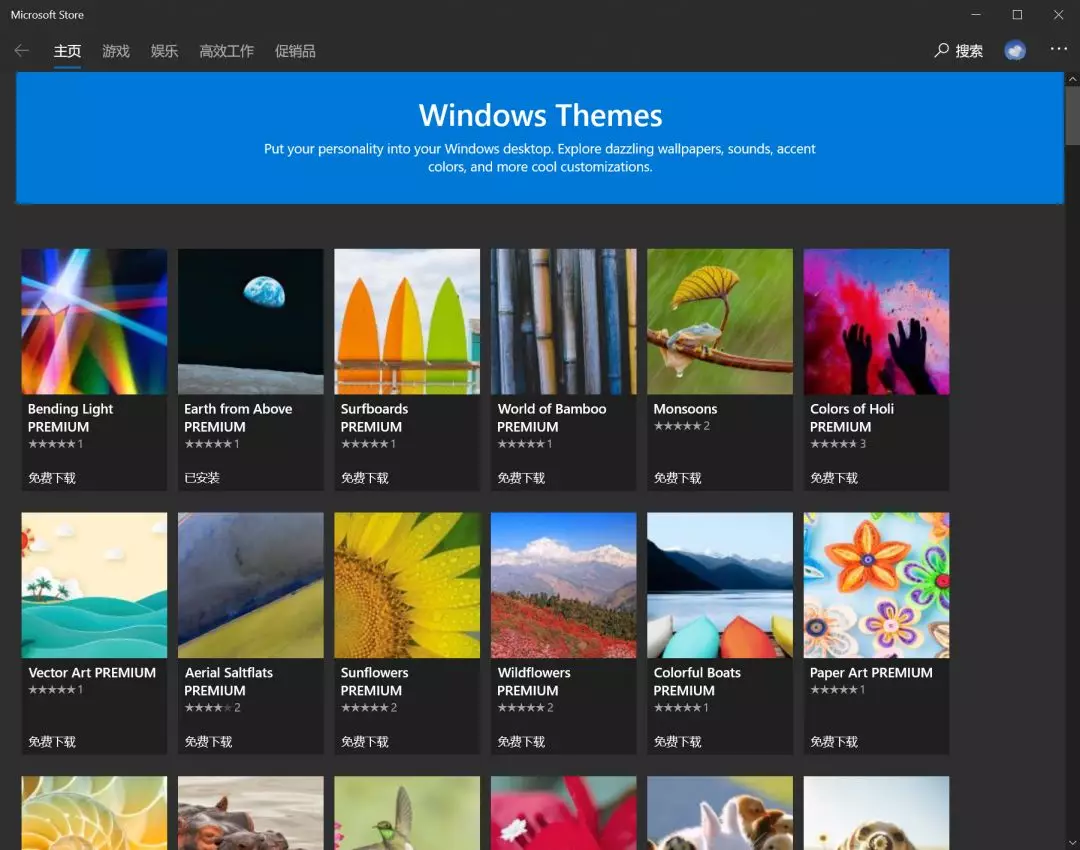Image resolution: width=1080 pixels, height=850 pixels.
Task: Click the Colors of Holi PREMIUM title
Action: point(852,417)
